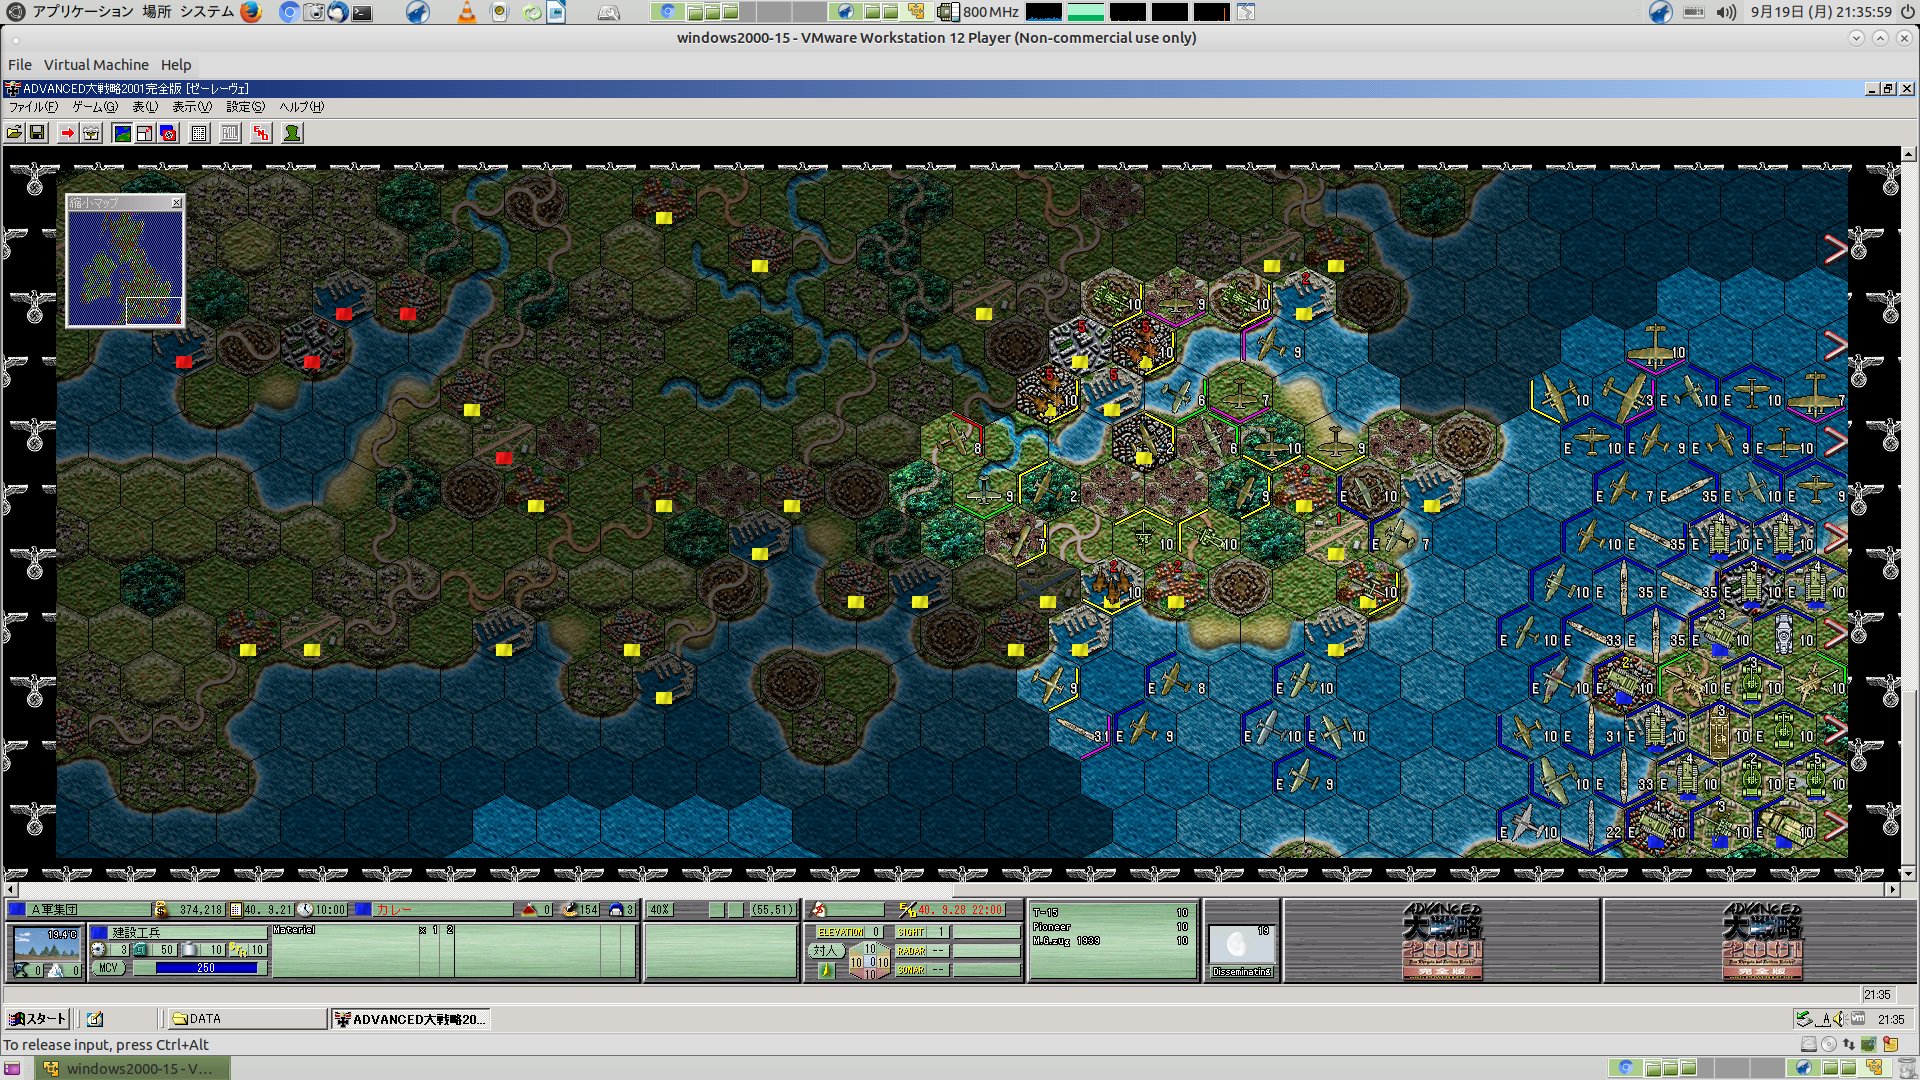Click the window-layout toolbar icon

pyautogui.click(x=145, y=133)
